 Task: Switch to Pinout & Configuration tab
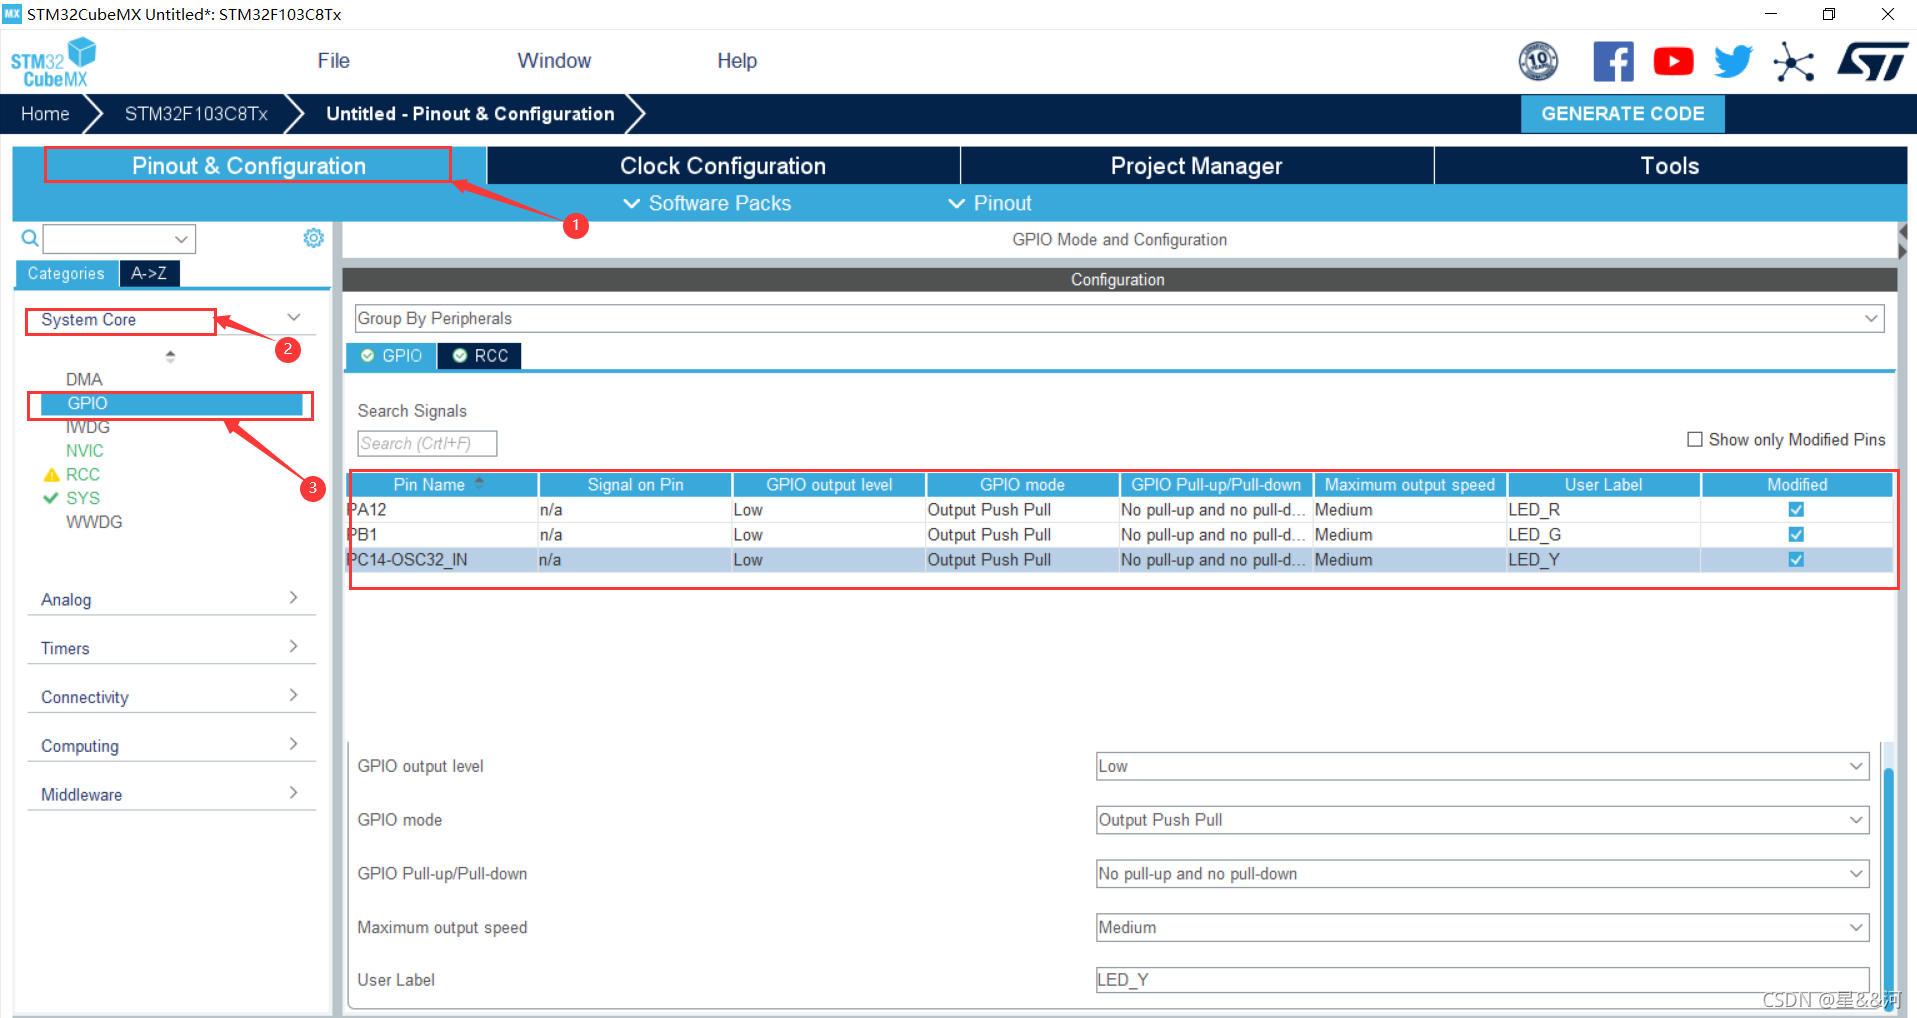[249, 166]
